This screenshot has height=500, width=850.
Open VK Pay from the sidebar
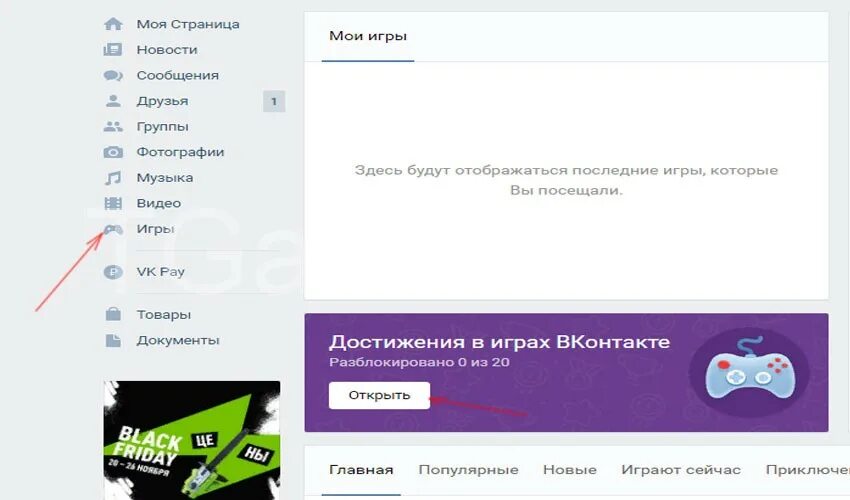[x=160, y=272]
